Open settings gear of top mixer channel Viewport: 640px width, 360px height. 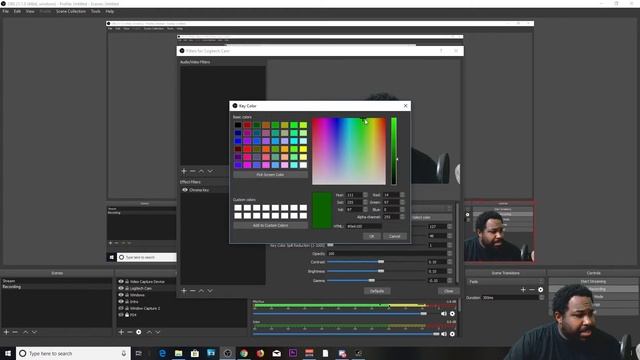pyautogui.click(x=452, y=313)
